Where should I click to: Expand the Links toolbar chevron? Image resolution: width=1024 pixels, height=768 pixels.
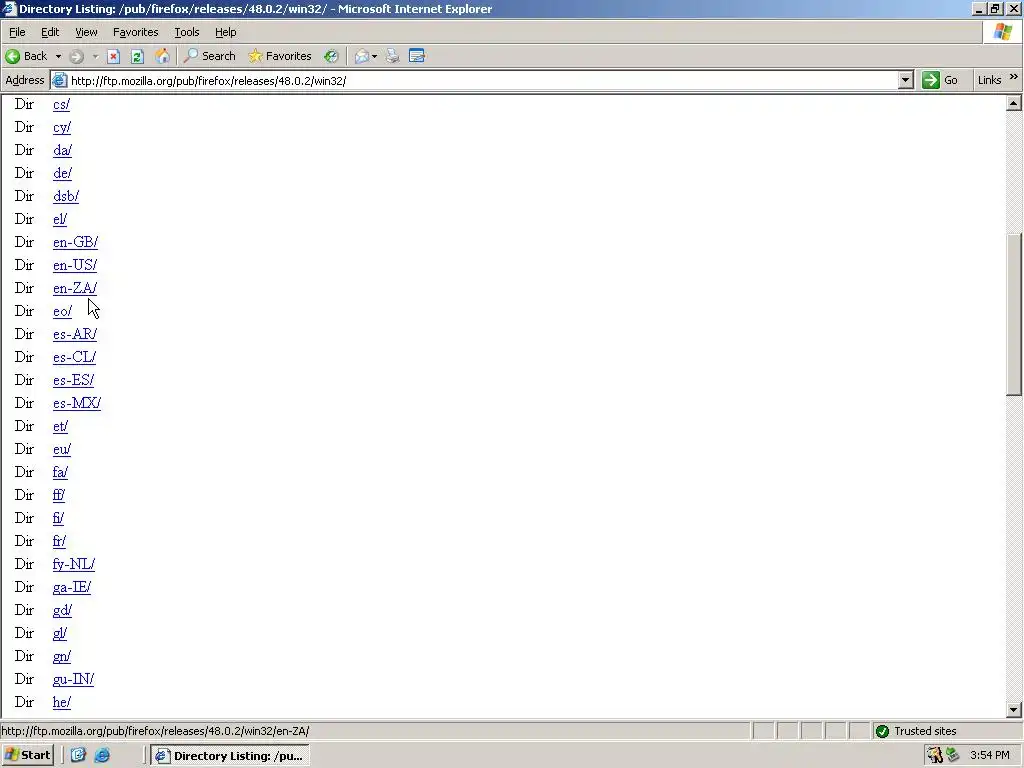[x=1014, y=77]
